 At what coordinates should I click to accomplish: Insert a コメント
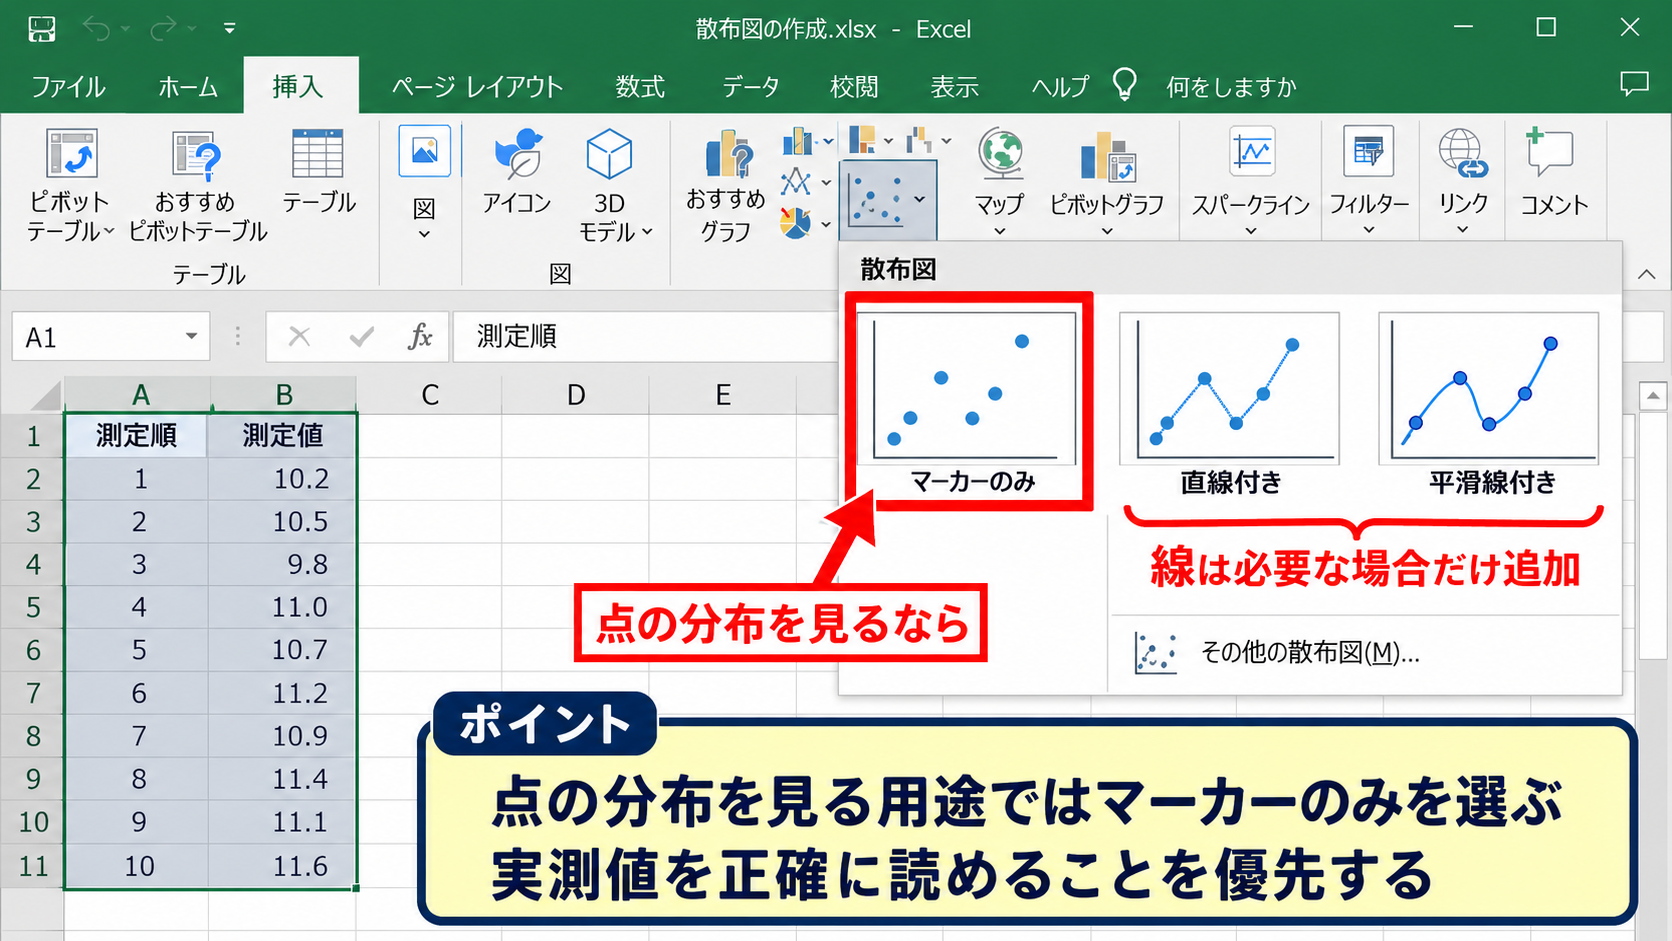(x=1554, y=172)
